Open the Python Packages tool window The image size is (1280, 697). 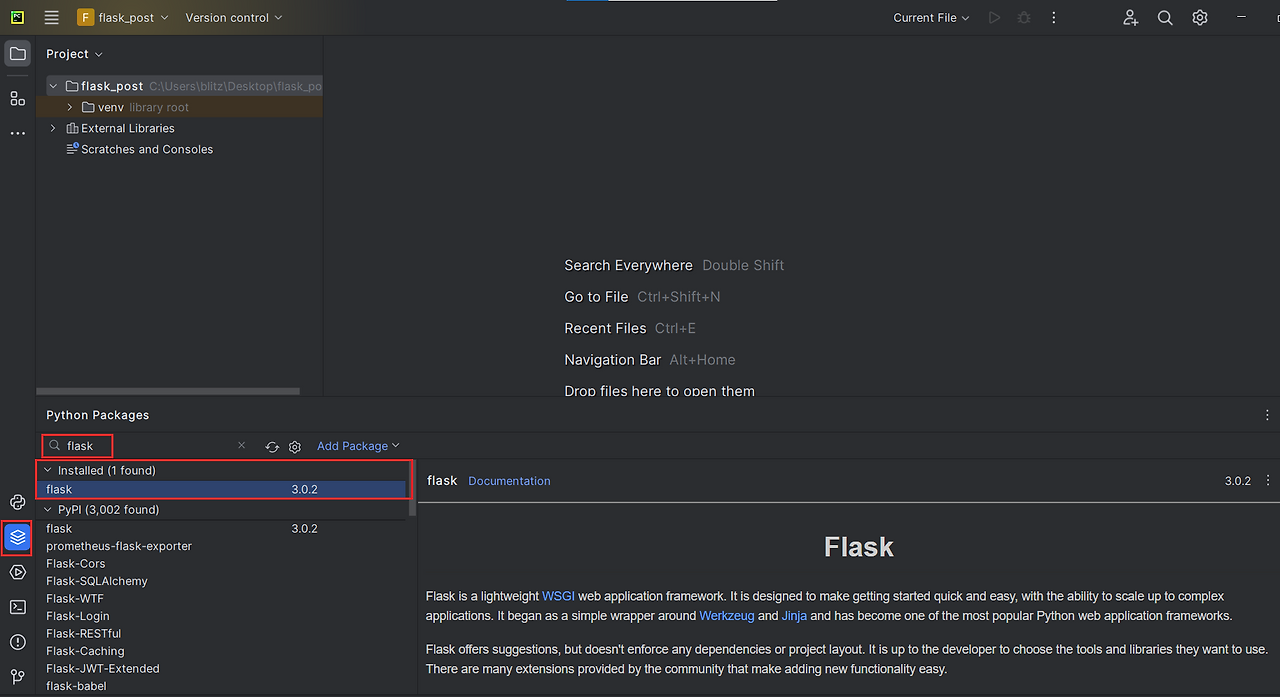17,538
